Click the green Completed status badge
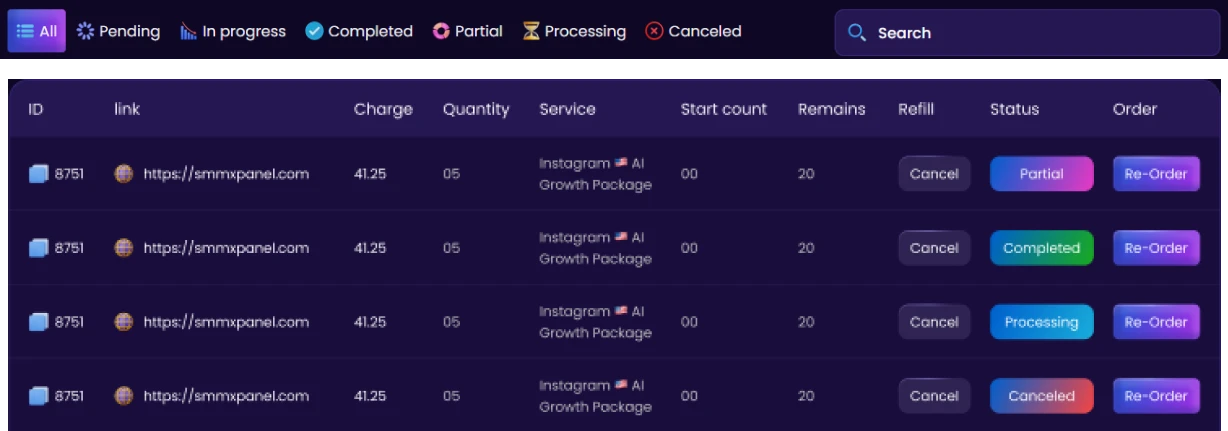1228x431 pixels. (x=1041, y=248)
